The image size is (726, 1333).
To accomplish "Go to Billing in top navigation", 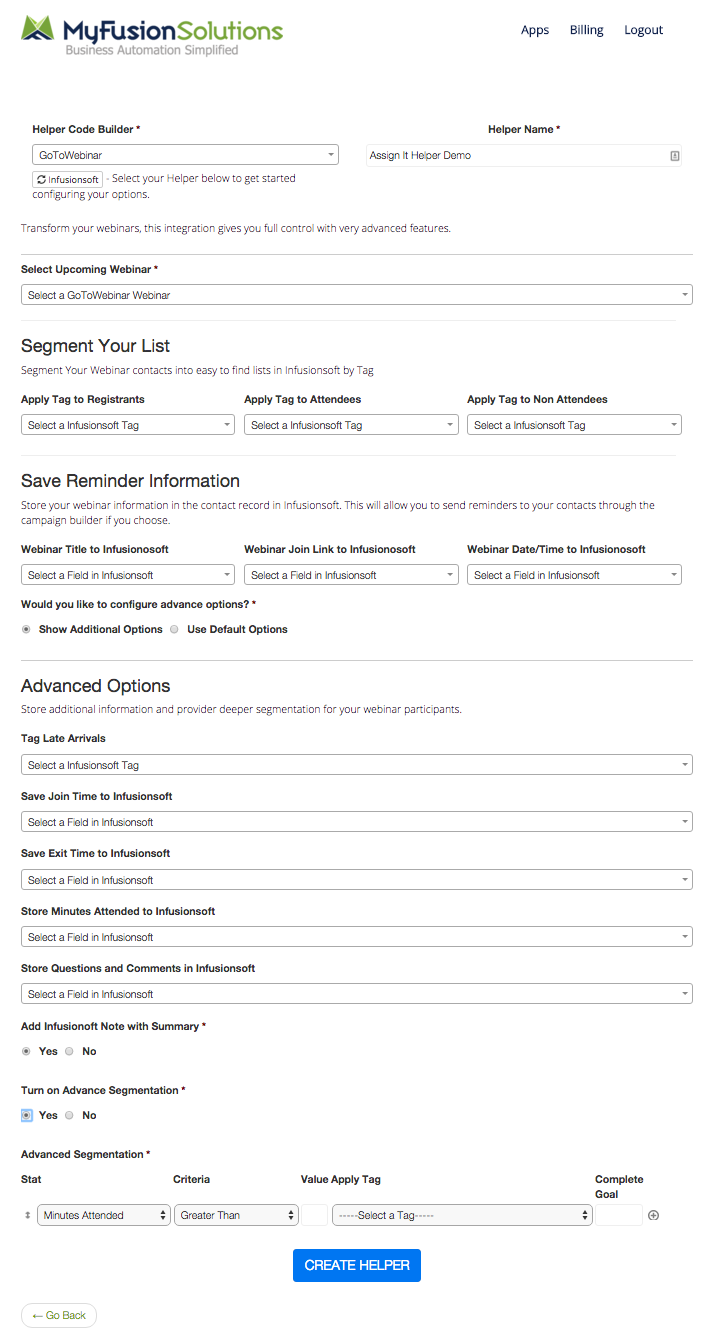I will pyautogui.click(x=587, y=30).
